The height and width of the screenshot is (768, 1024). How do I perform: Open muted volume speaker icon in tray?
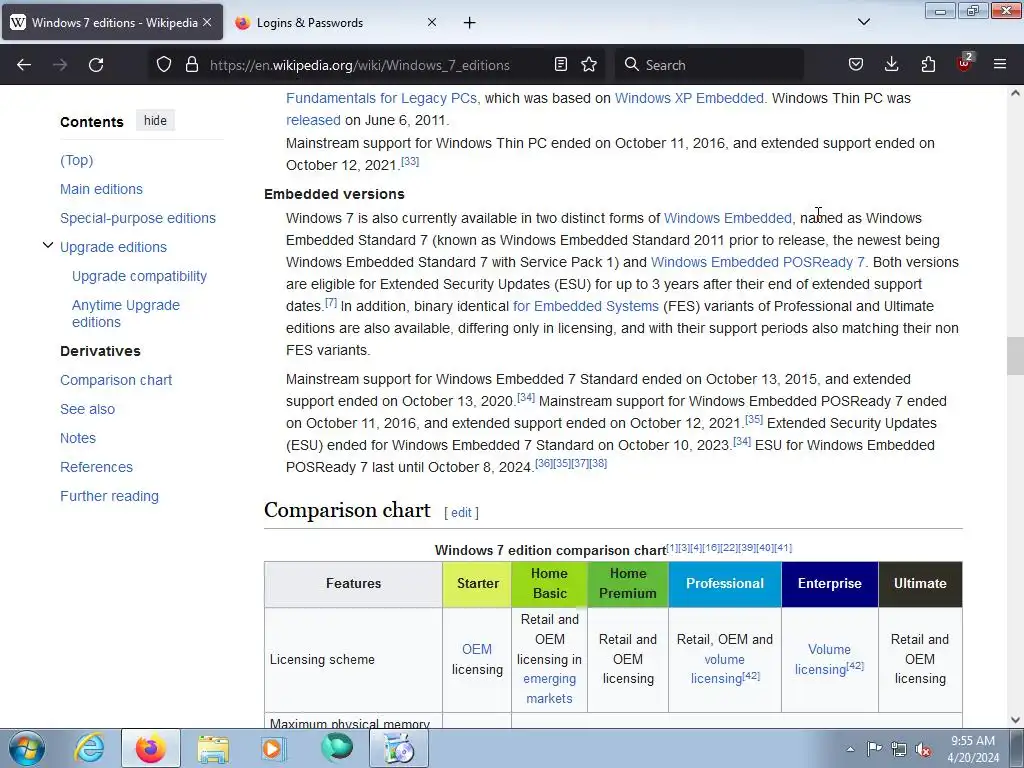pos(923,749)
